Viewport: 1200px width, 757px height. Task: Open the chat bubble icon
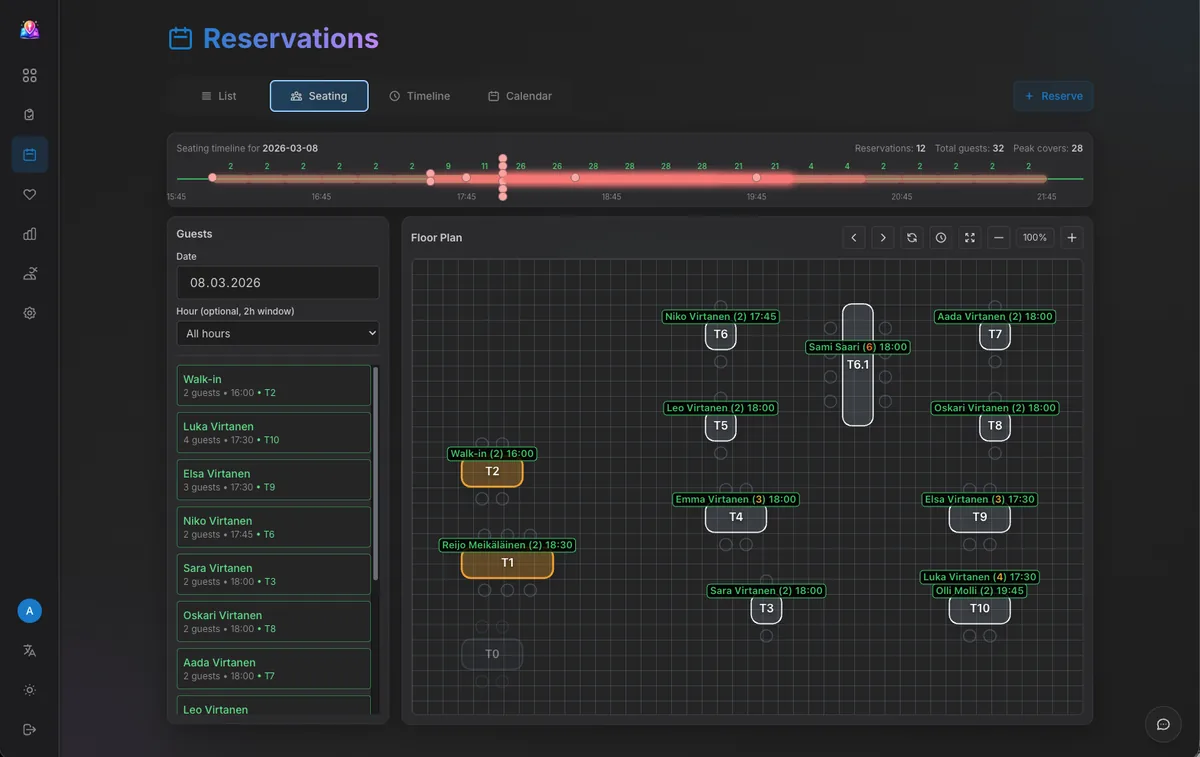pyautogui.click(x=1163, y=724)
